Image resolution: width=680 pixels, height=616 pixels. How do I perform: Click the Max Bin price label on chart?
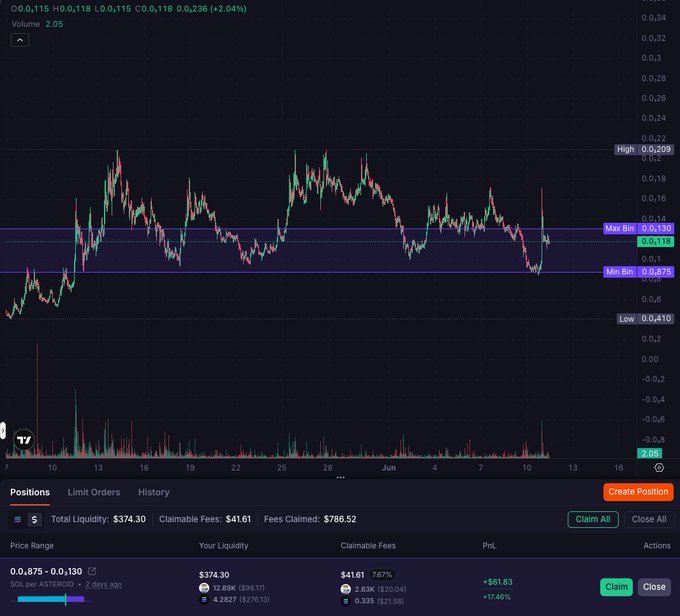pos(638,228)
